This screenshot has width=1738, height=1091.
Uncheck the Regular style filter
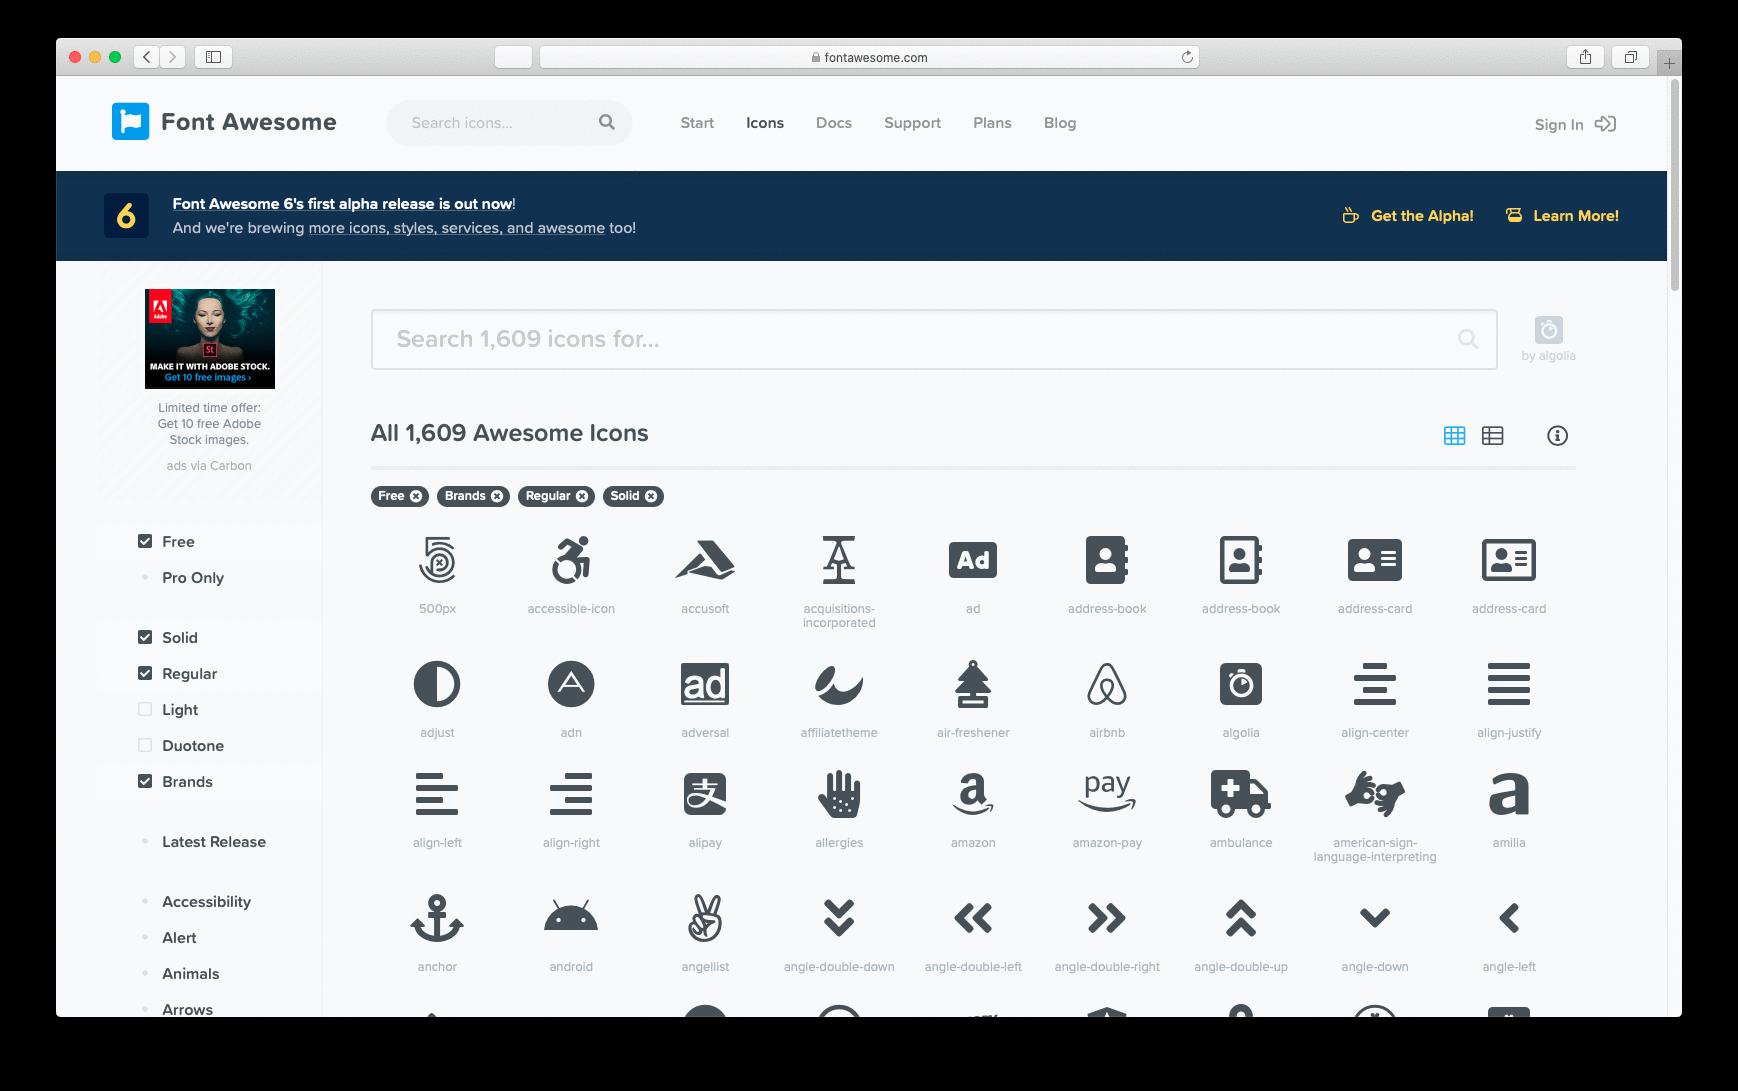pos(145,673)
